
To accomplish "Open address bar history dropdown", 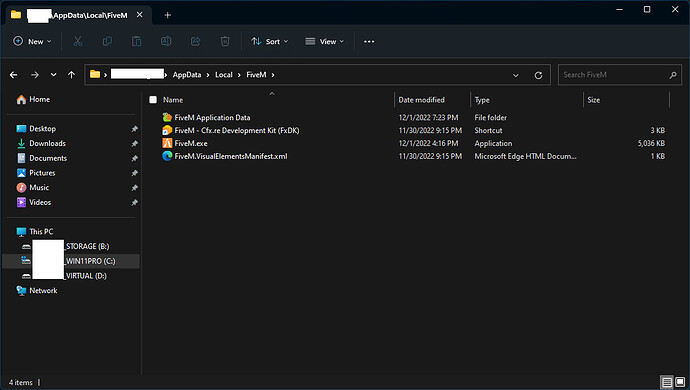I will click(516, 75).
